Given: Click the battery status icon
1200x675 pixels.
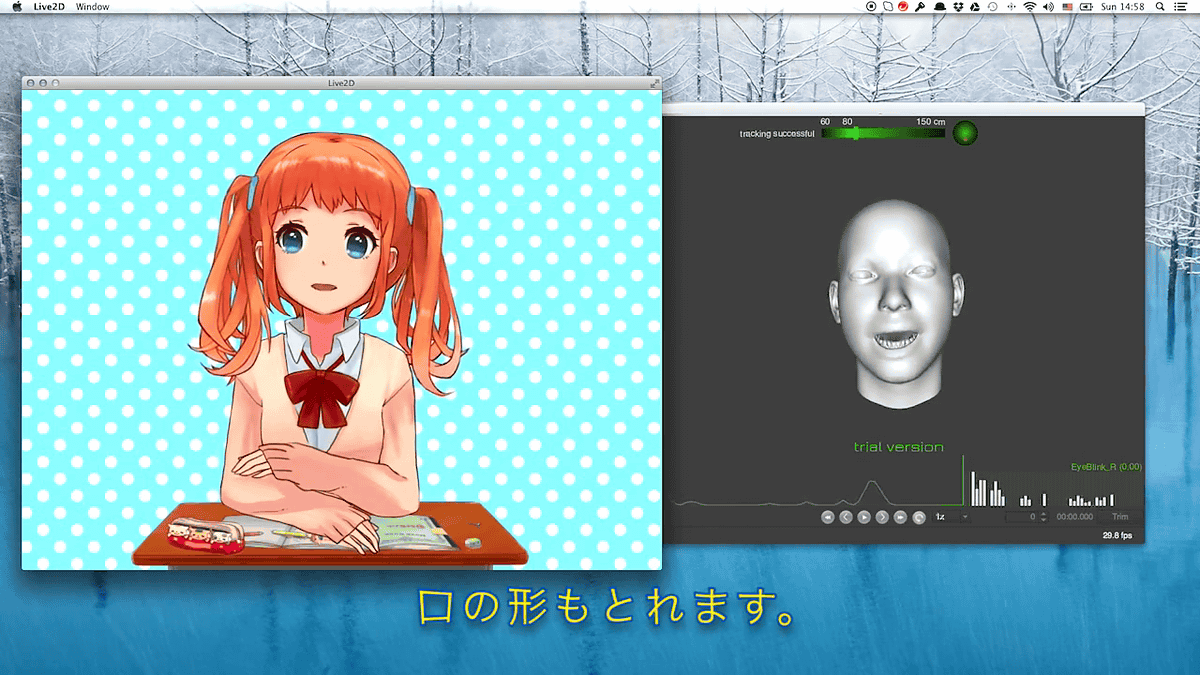Looking at the screenshot, I should click(x=1086, y=7).
